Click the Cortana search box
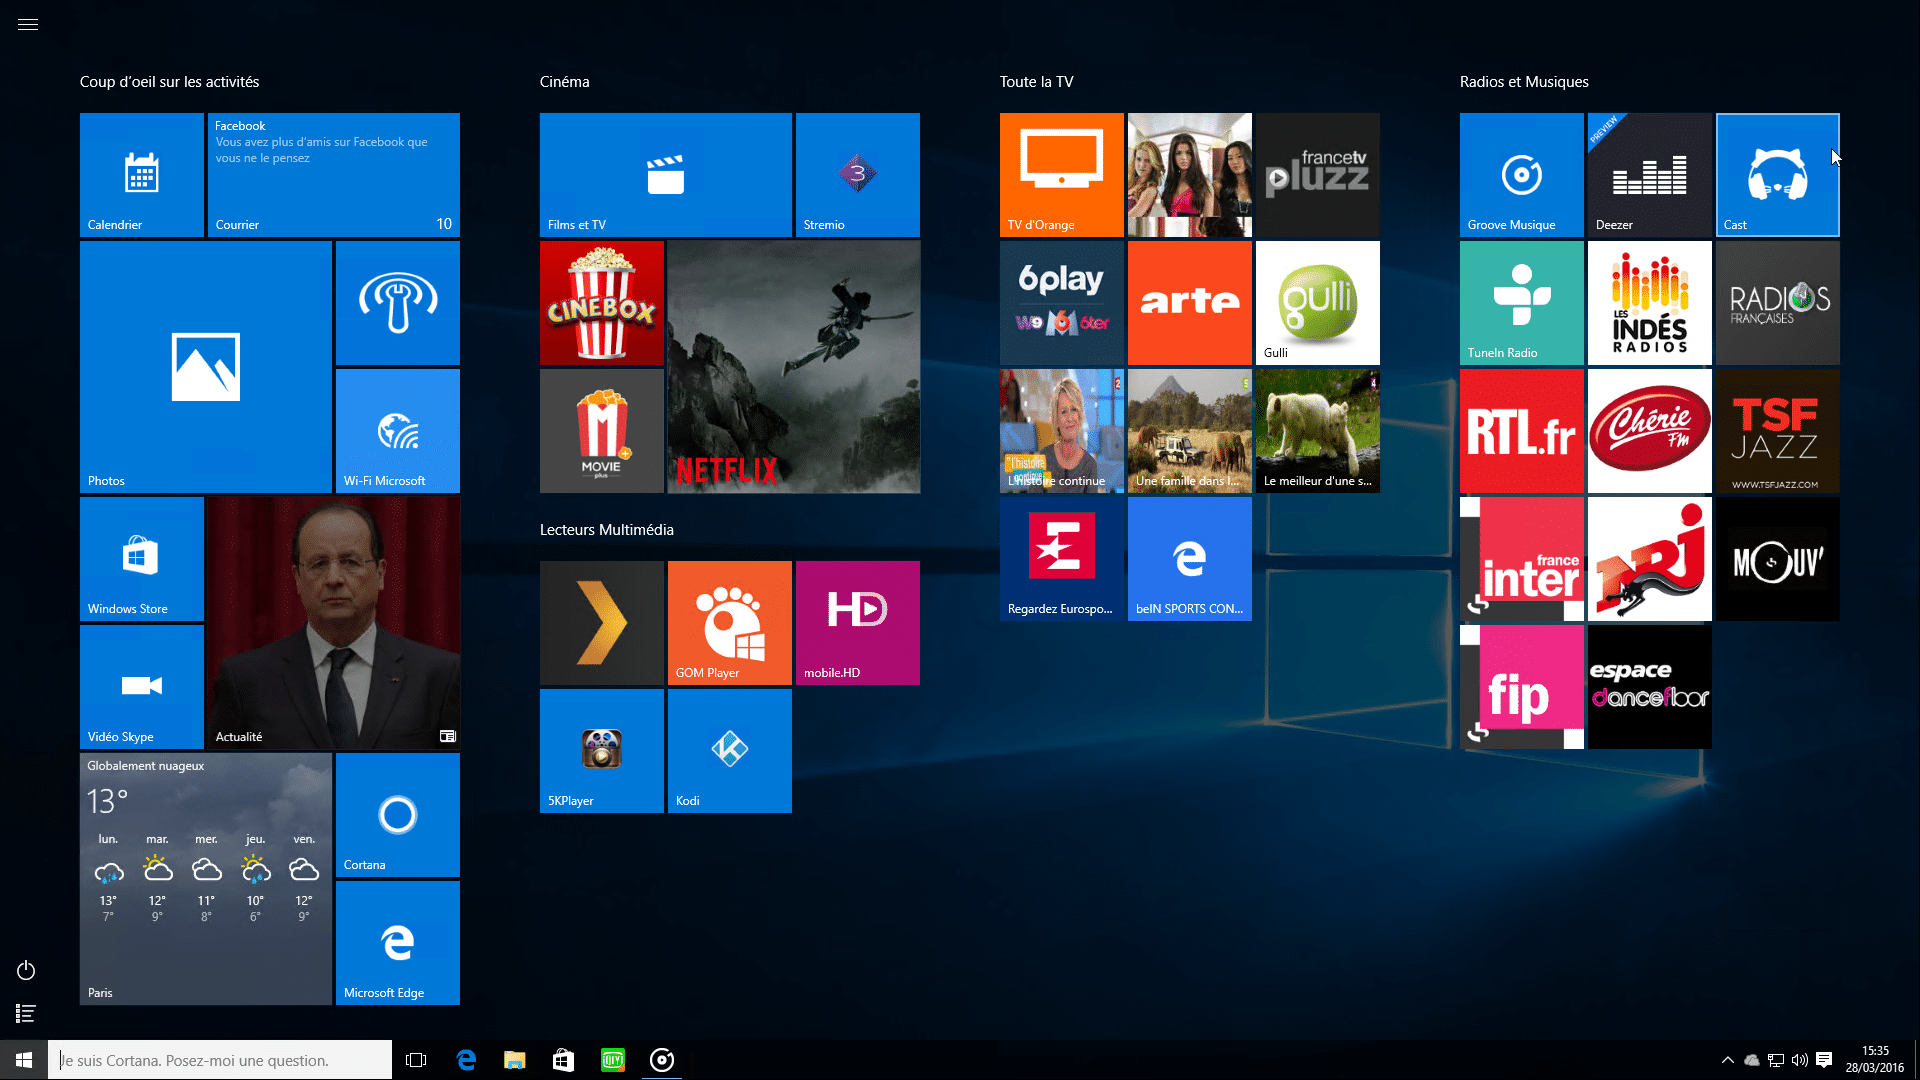 [x=220, y=1059]
